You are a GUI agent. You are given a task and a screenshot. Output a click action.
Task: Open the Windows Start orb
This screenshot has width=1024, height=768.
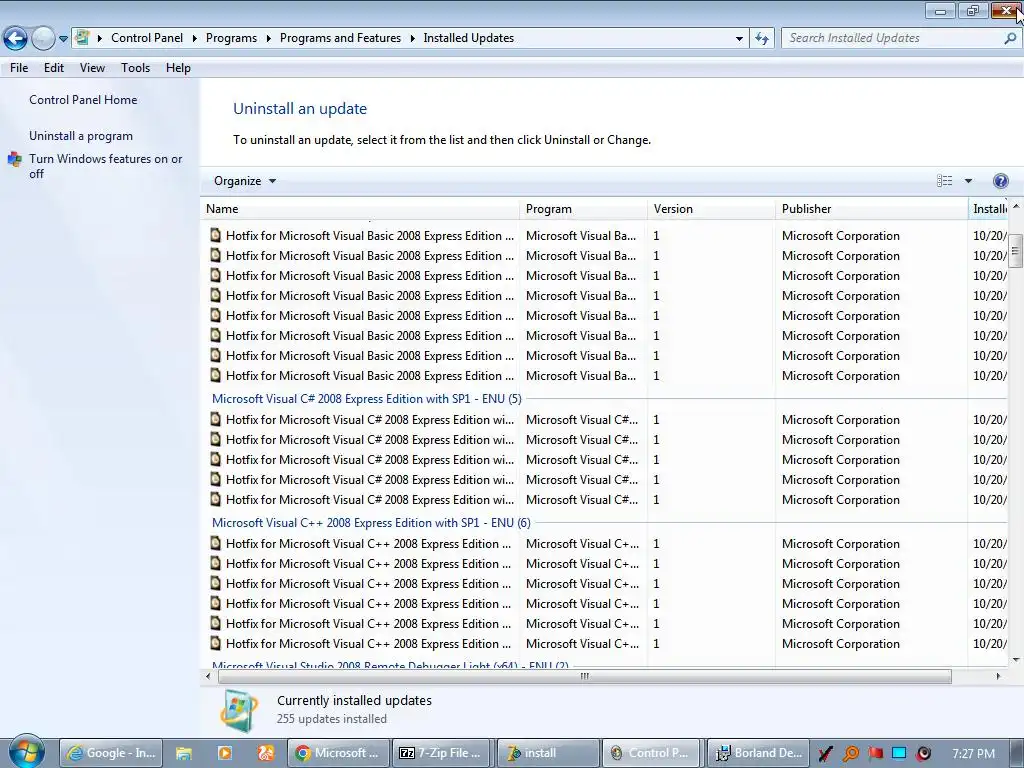tap(26, 753)
